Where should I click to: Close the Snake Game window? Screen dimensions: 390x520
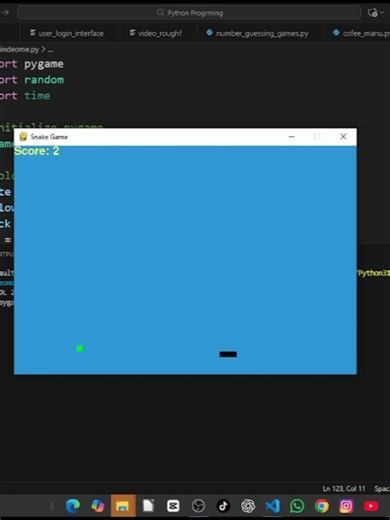tap(343, 137)
